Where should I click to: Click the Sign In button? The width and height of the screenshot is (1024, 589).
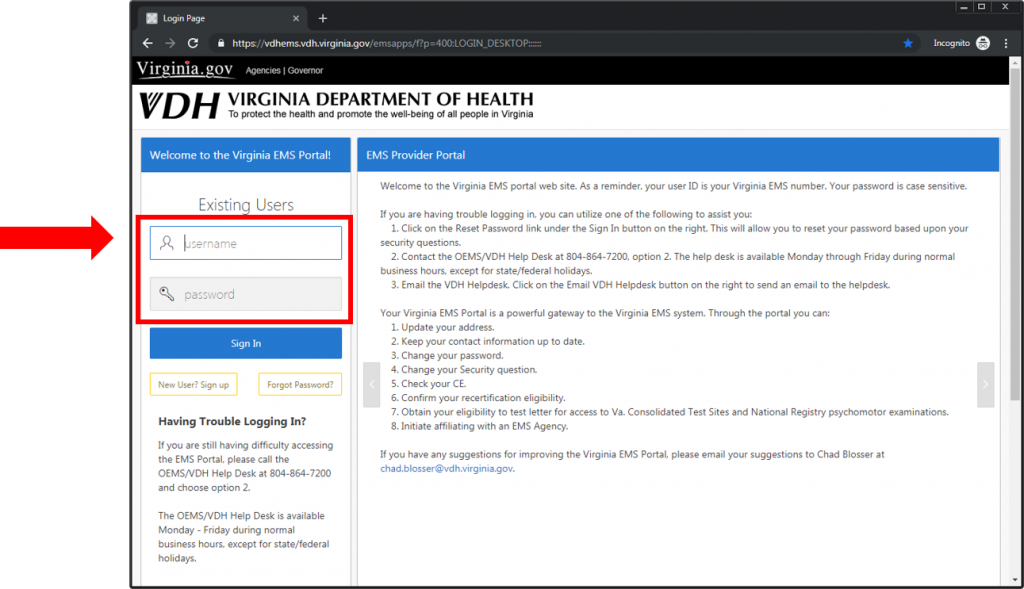(245, 343)
